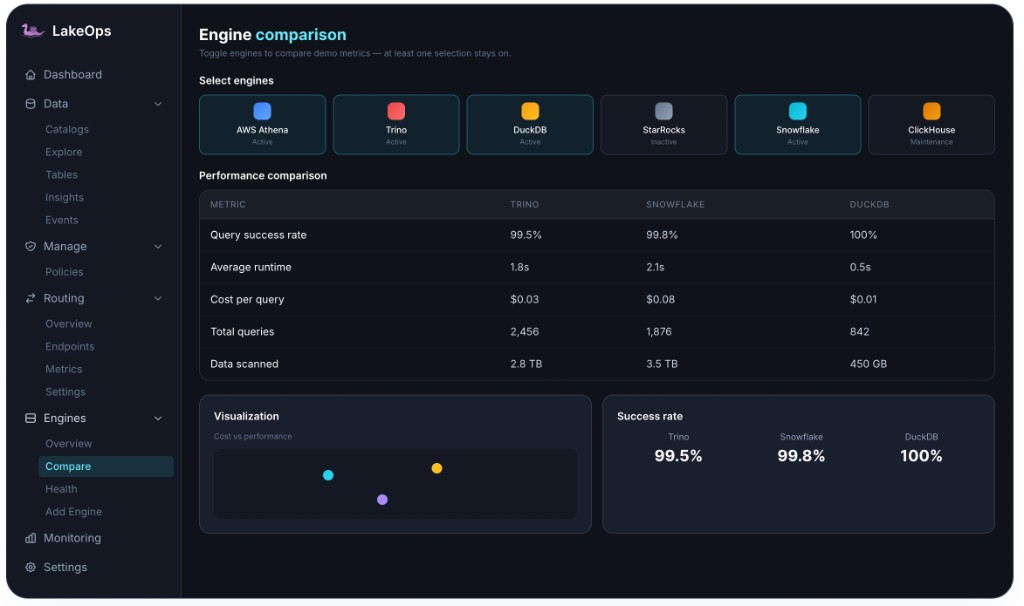Open the Dashboard menu item
Image resolution: width=1024 pixels, height=606 pixels.
[72, 74]
